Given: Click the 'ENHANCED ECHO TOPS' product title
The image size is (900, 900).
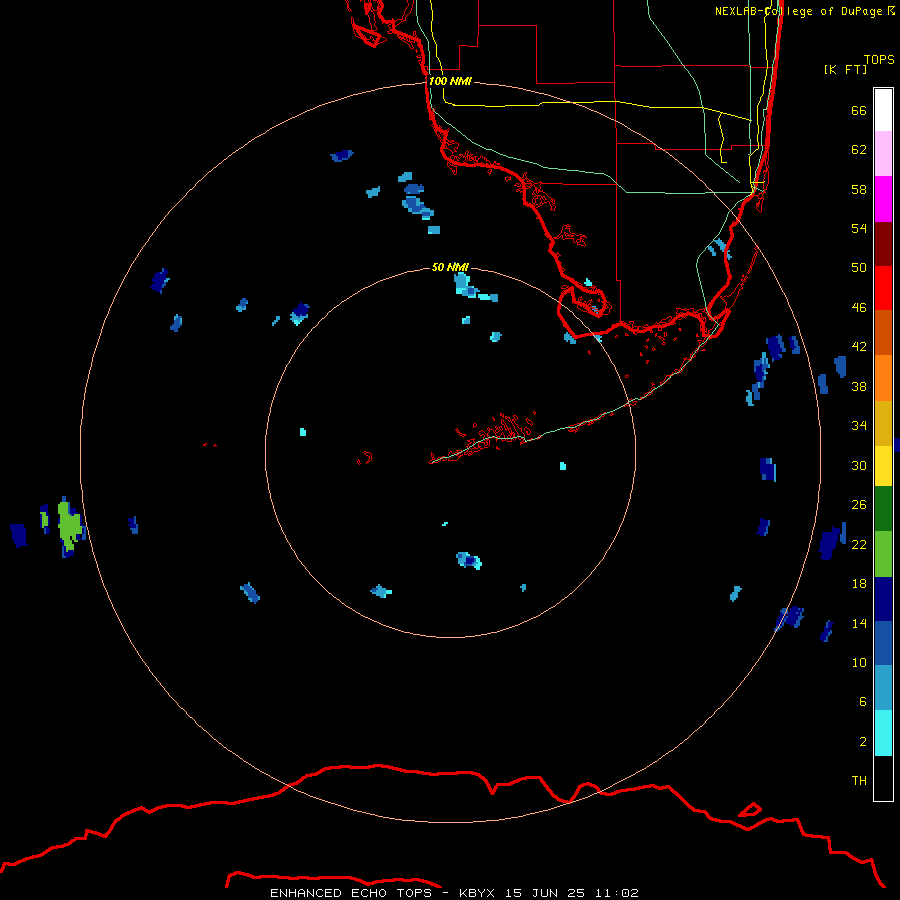Looking at the screenshot, I should 351,893.
